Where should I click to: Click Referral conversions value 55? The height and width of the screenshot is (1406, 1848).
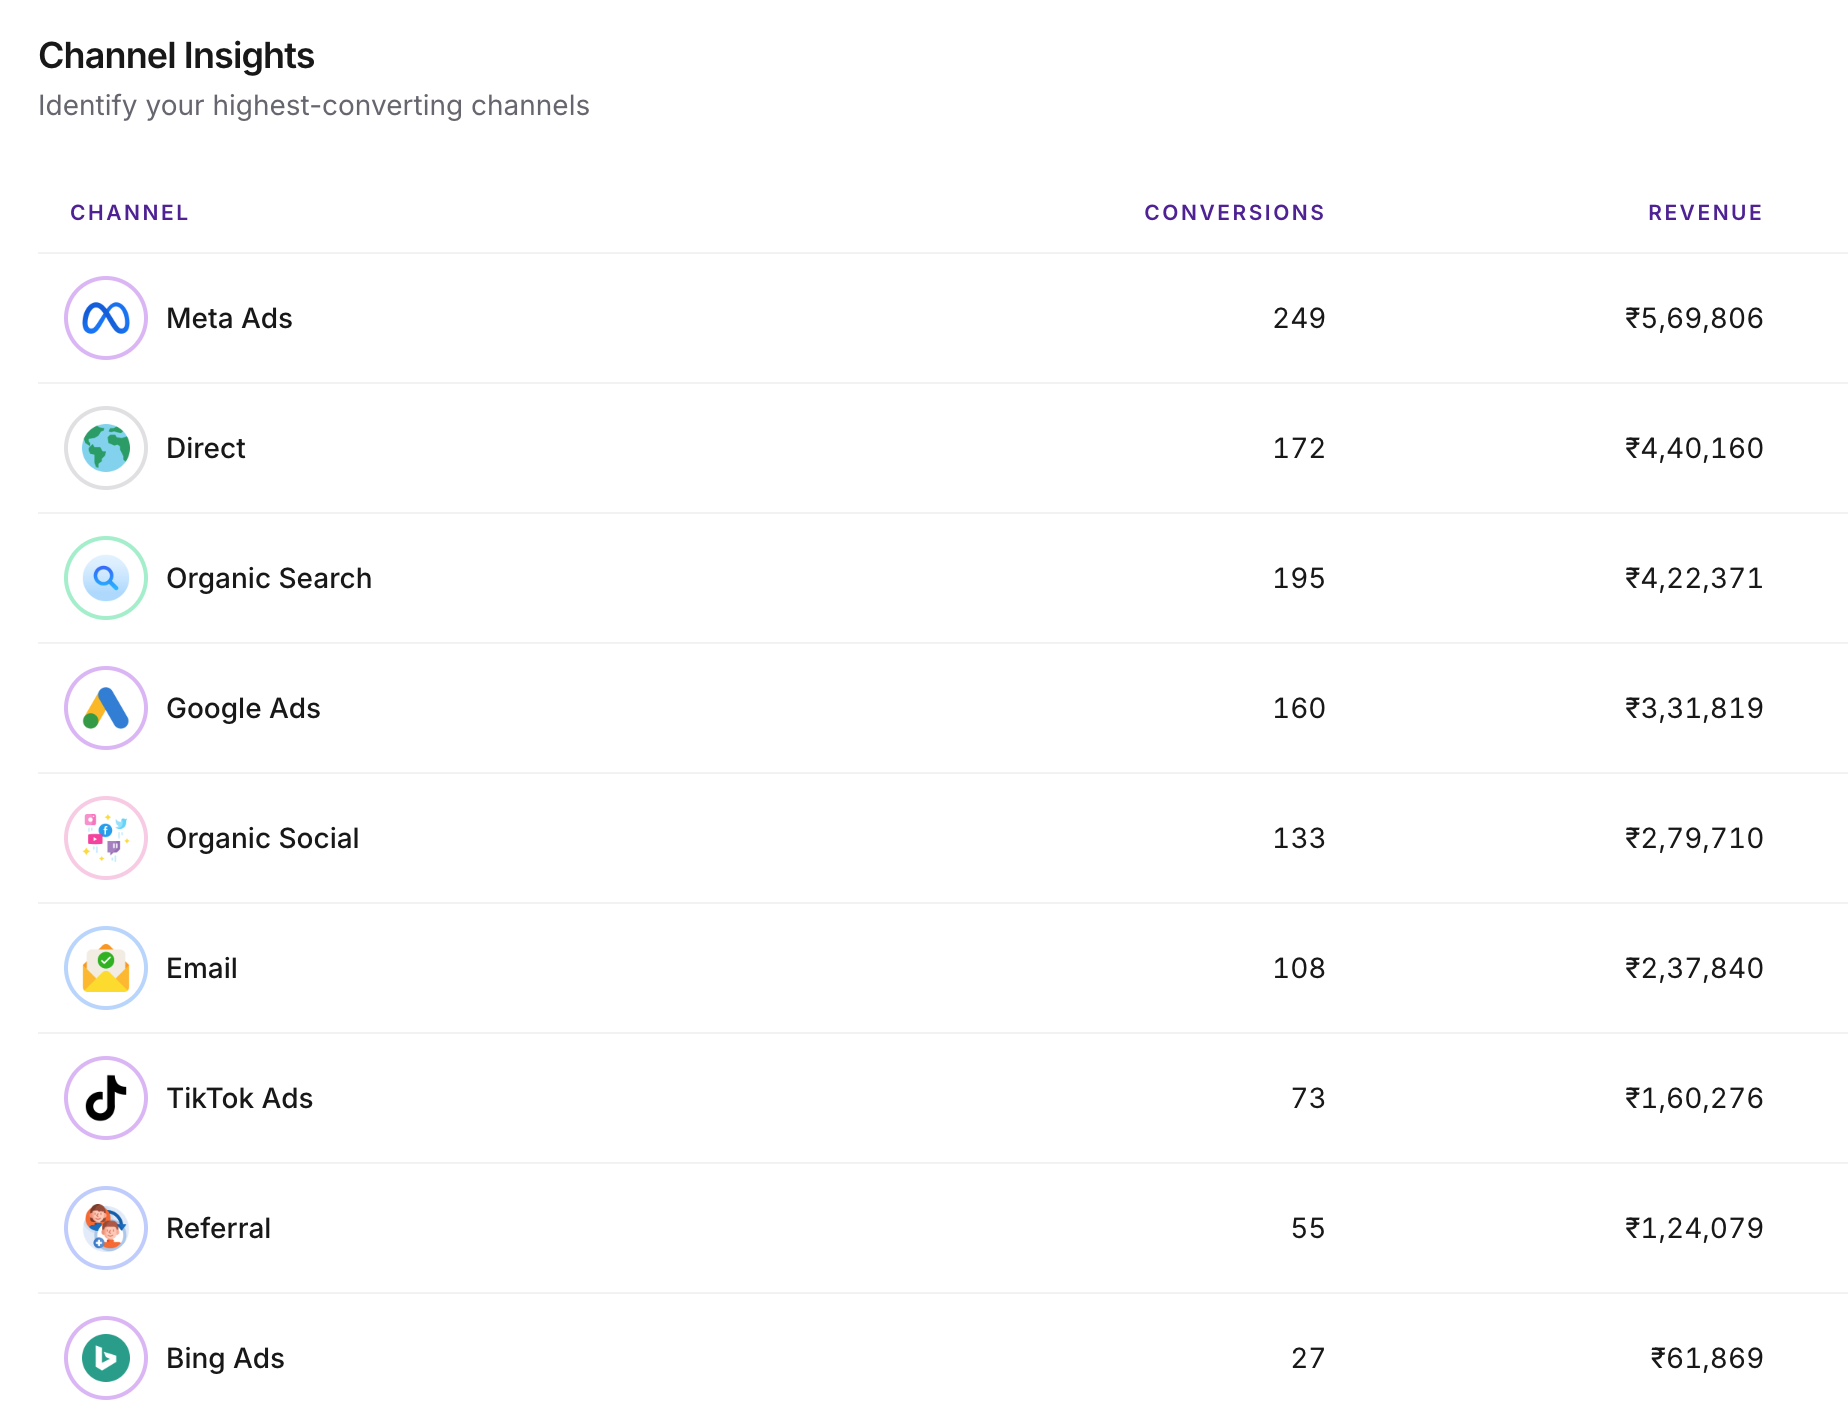pyautogui.click(x=1308, y=1228)
